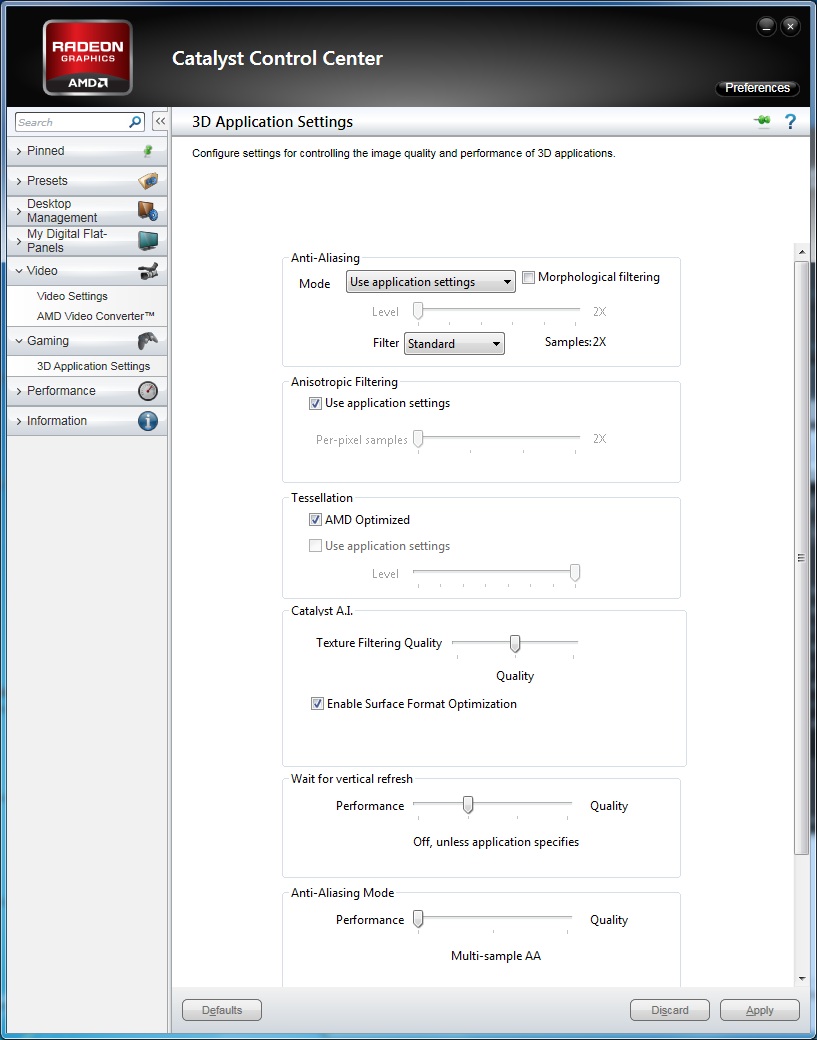Click the Apply button

tap(760, 1010)
